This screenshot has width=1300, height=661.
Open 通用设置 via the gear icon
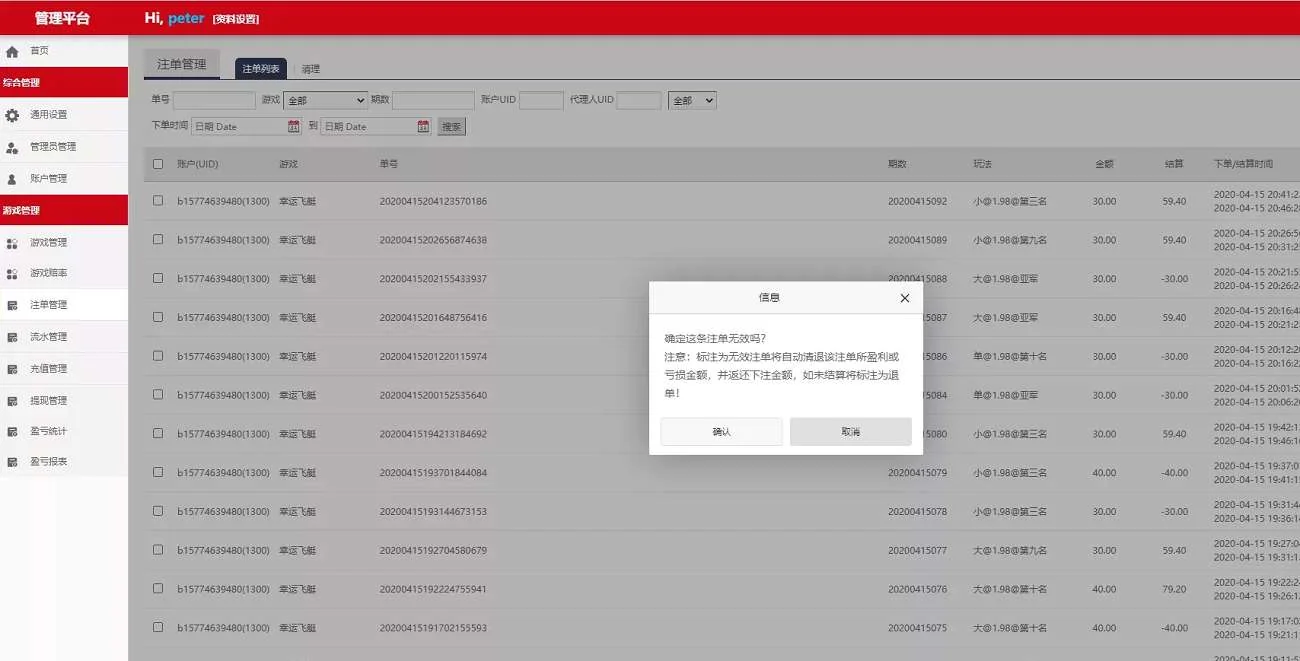(x=12, y=114)
